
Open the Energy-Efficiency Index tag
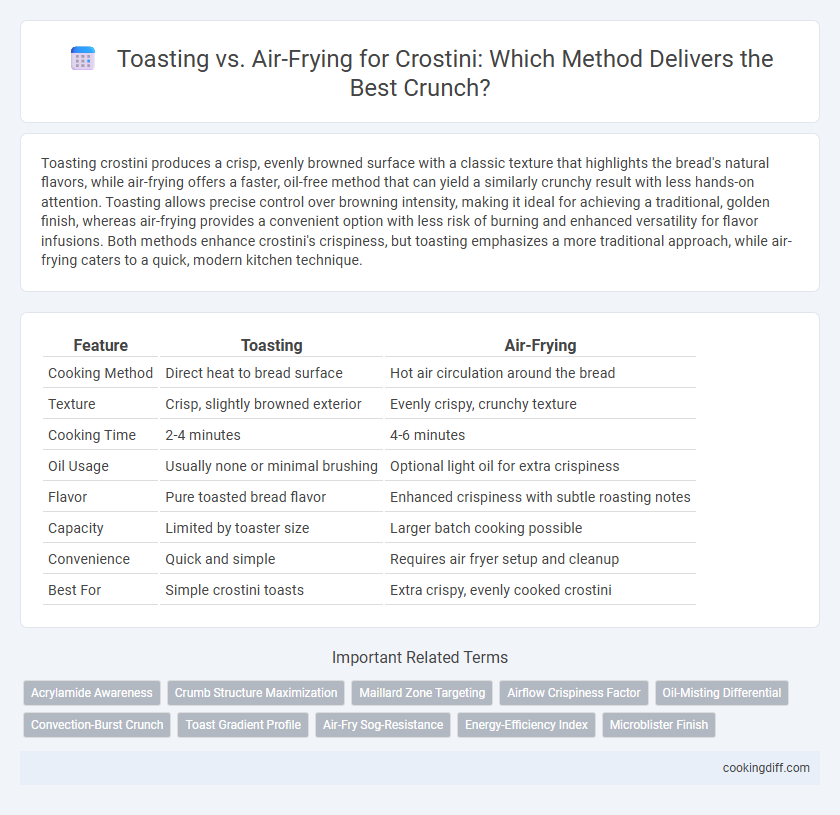pos(526,725)
